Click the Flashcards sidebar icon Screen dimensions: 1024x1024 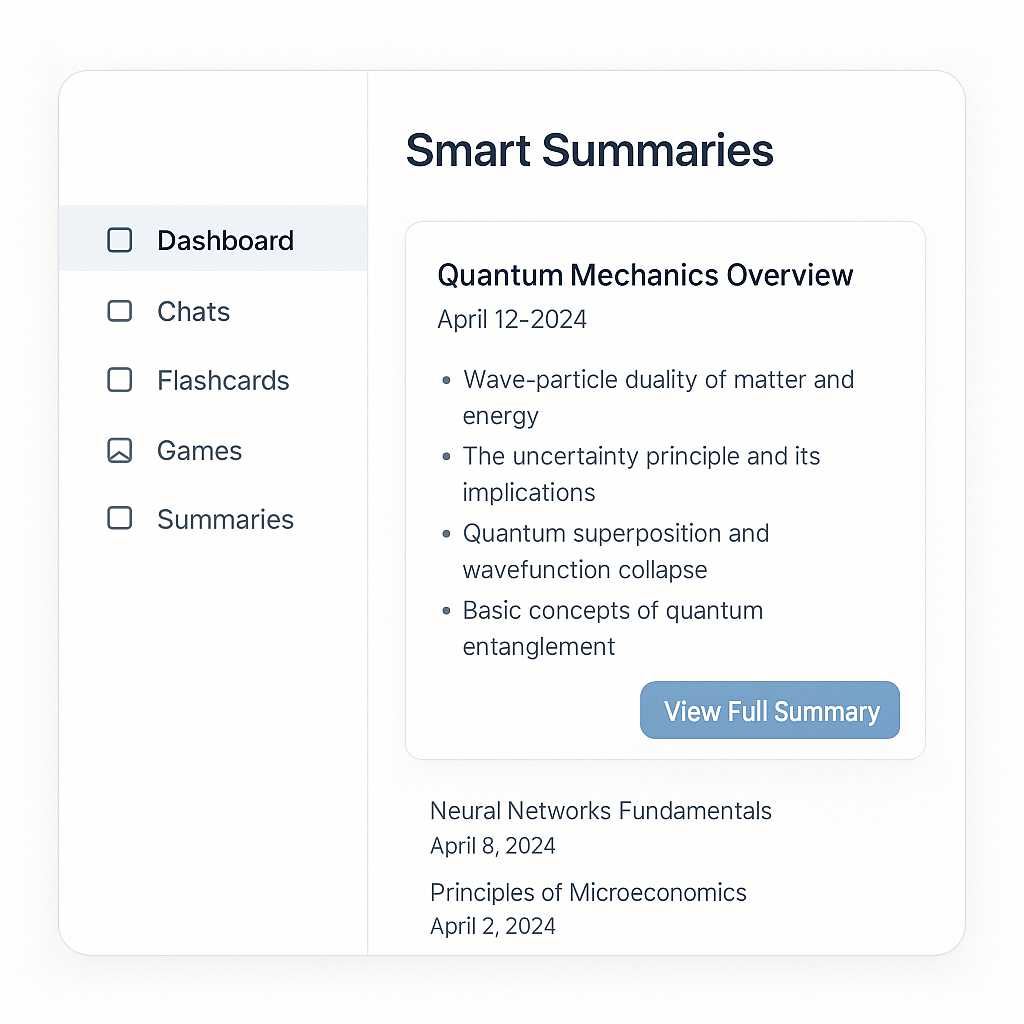pos(120,380)
